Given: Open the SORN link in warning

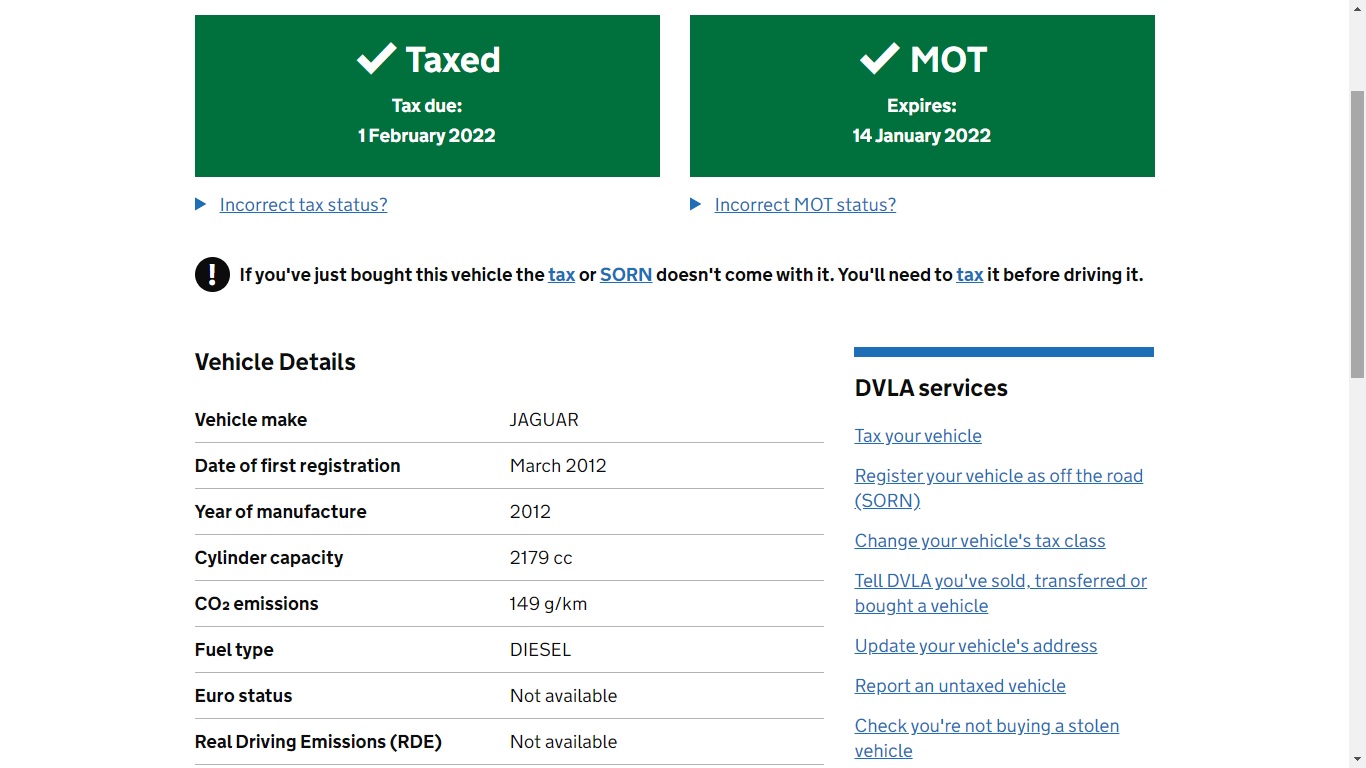Looking at the screenshot, I should coord(626,275).
